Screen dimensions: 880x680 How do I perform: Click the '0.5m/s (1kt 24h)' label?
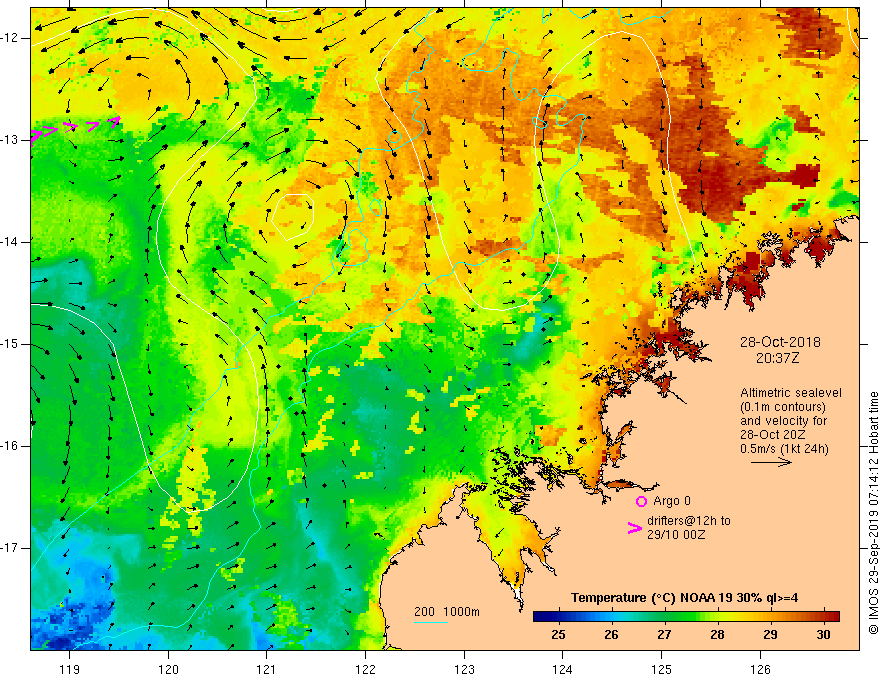(784, 449)
